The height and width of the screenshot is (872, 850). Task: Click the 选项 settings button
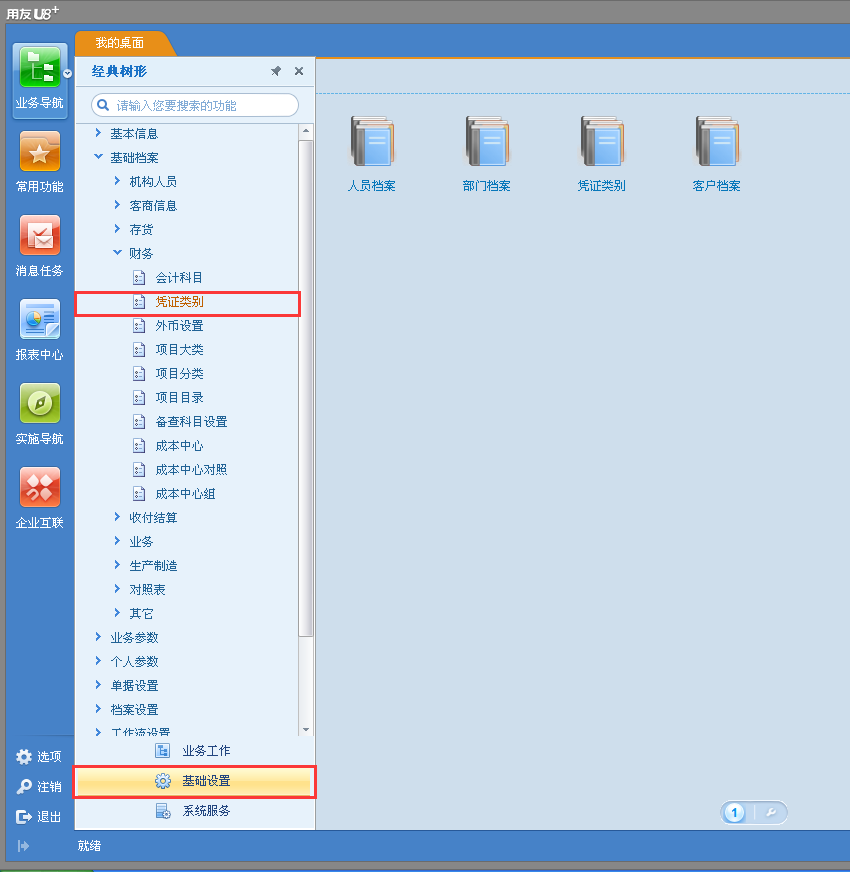pyautogui.click(x=39, y=757)
